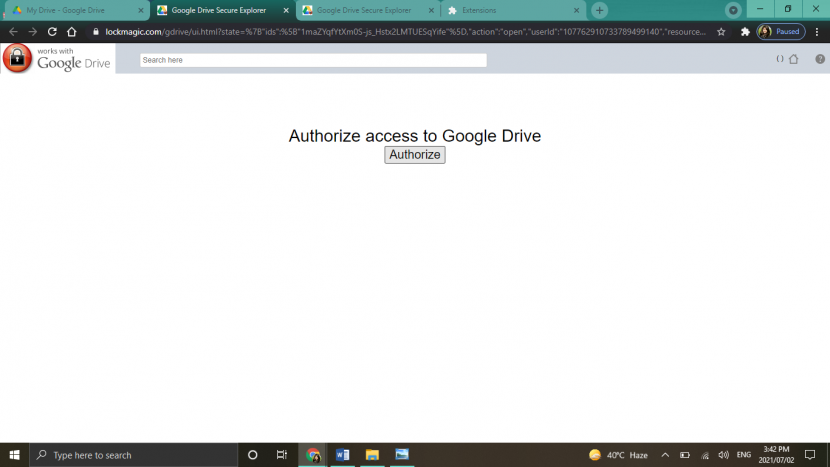The image size is (830, 467).
Task: Click the lockmagic.com address bar URL
Action: click(405, 32)
